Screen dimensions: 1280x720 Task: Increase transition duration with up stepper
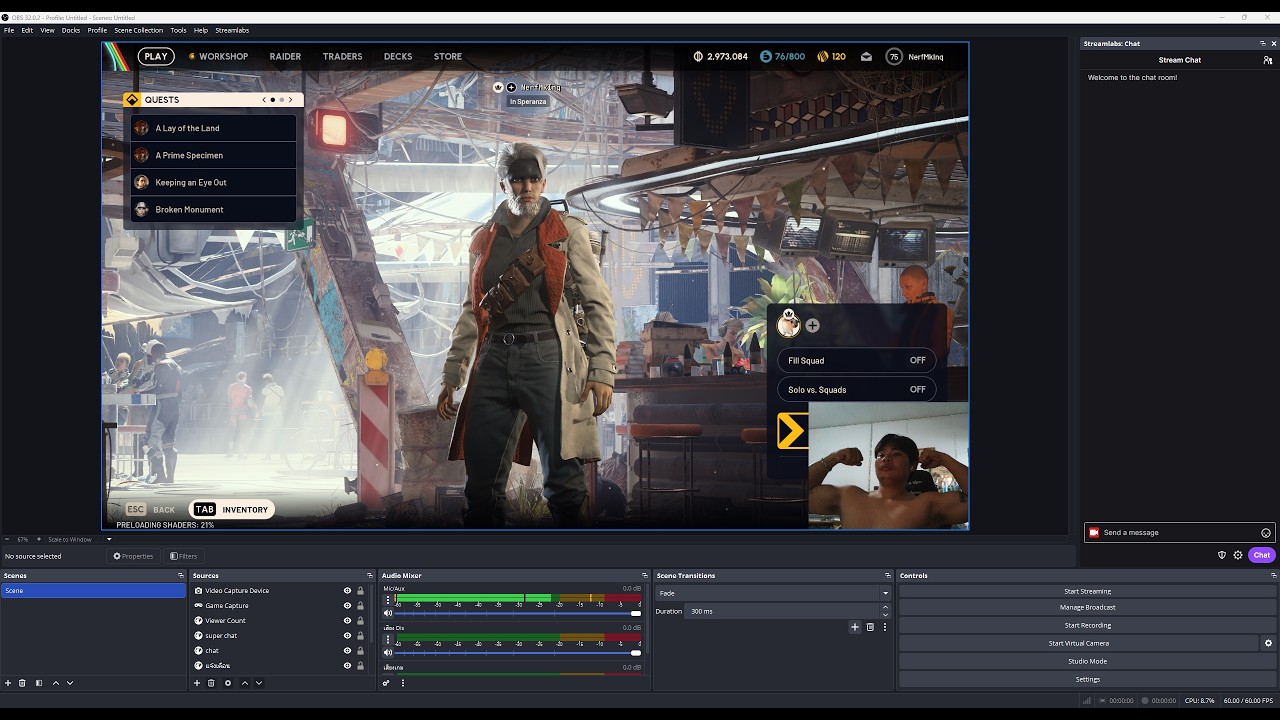point(885,607)
